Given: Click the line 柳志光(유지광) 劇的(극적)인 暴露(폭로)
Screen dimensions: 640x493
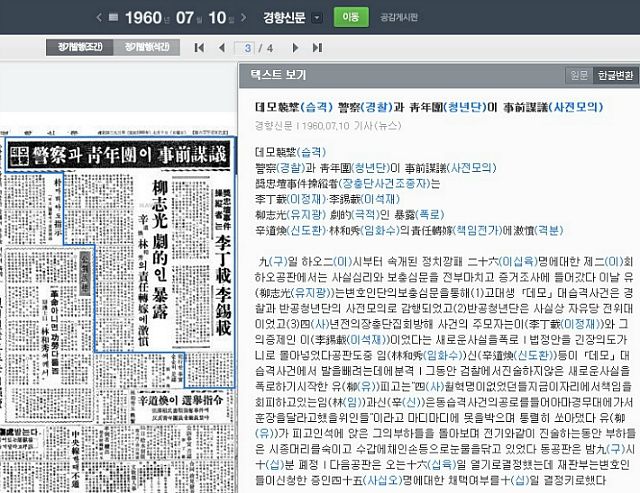Looking at the screenshot, I should [x=349, y=215].
